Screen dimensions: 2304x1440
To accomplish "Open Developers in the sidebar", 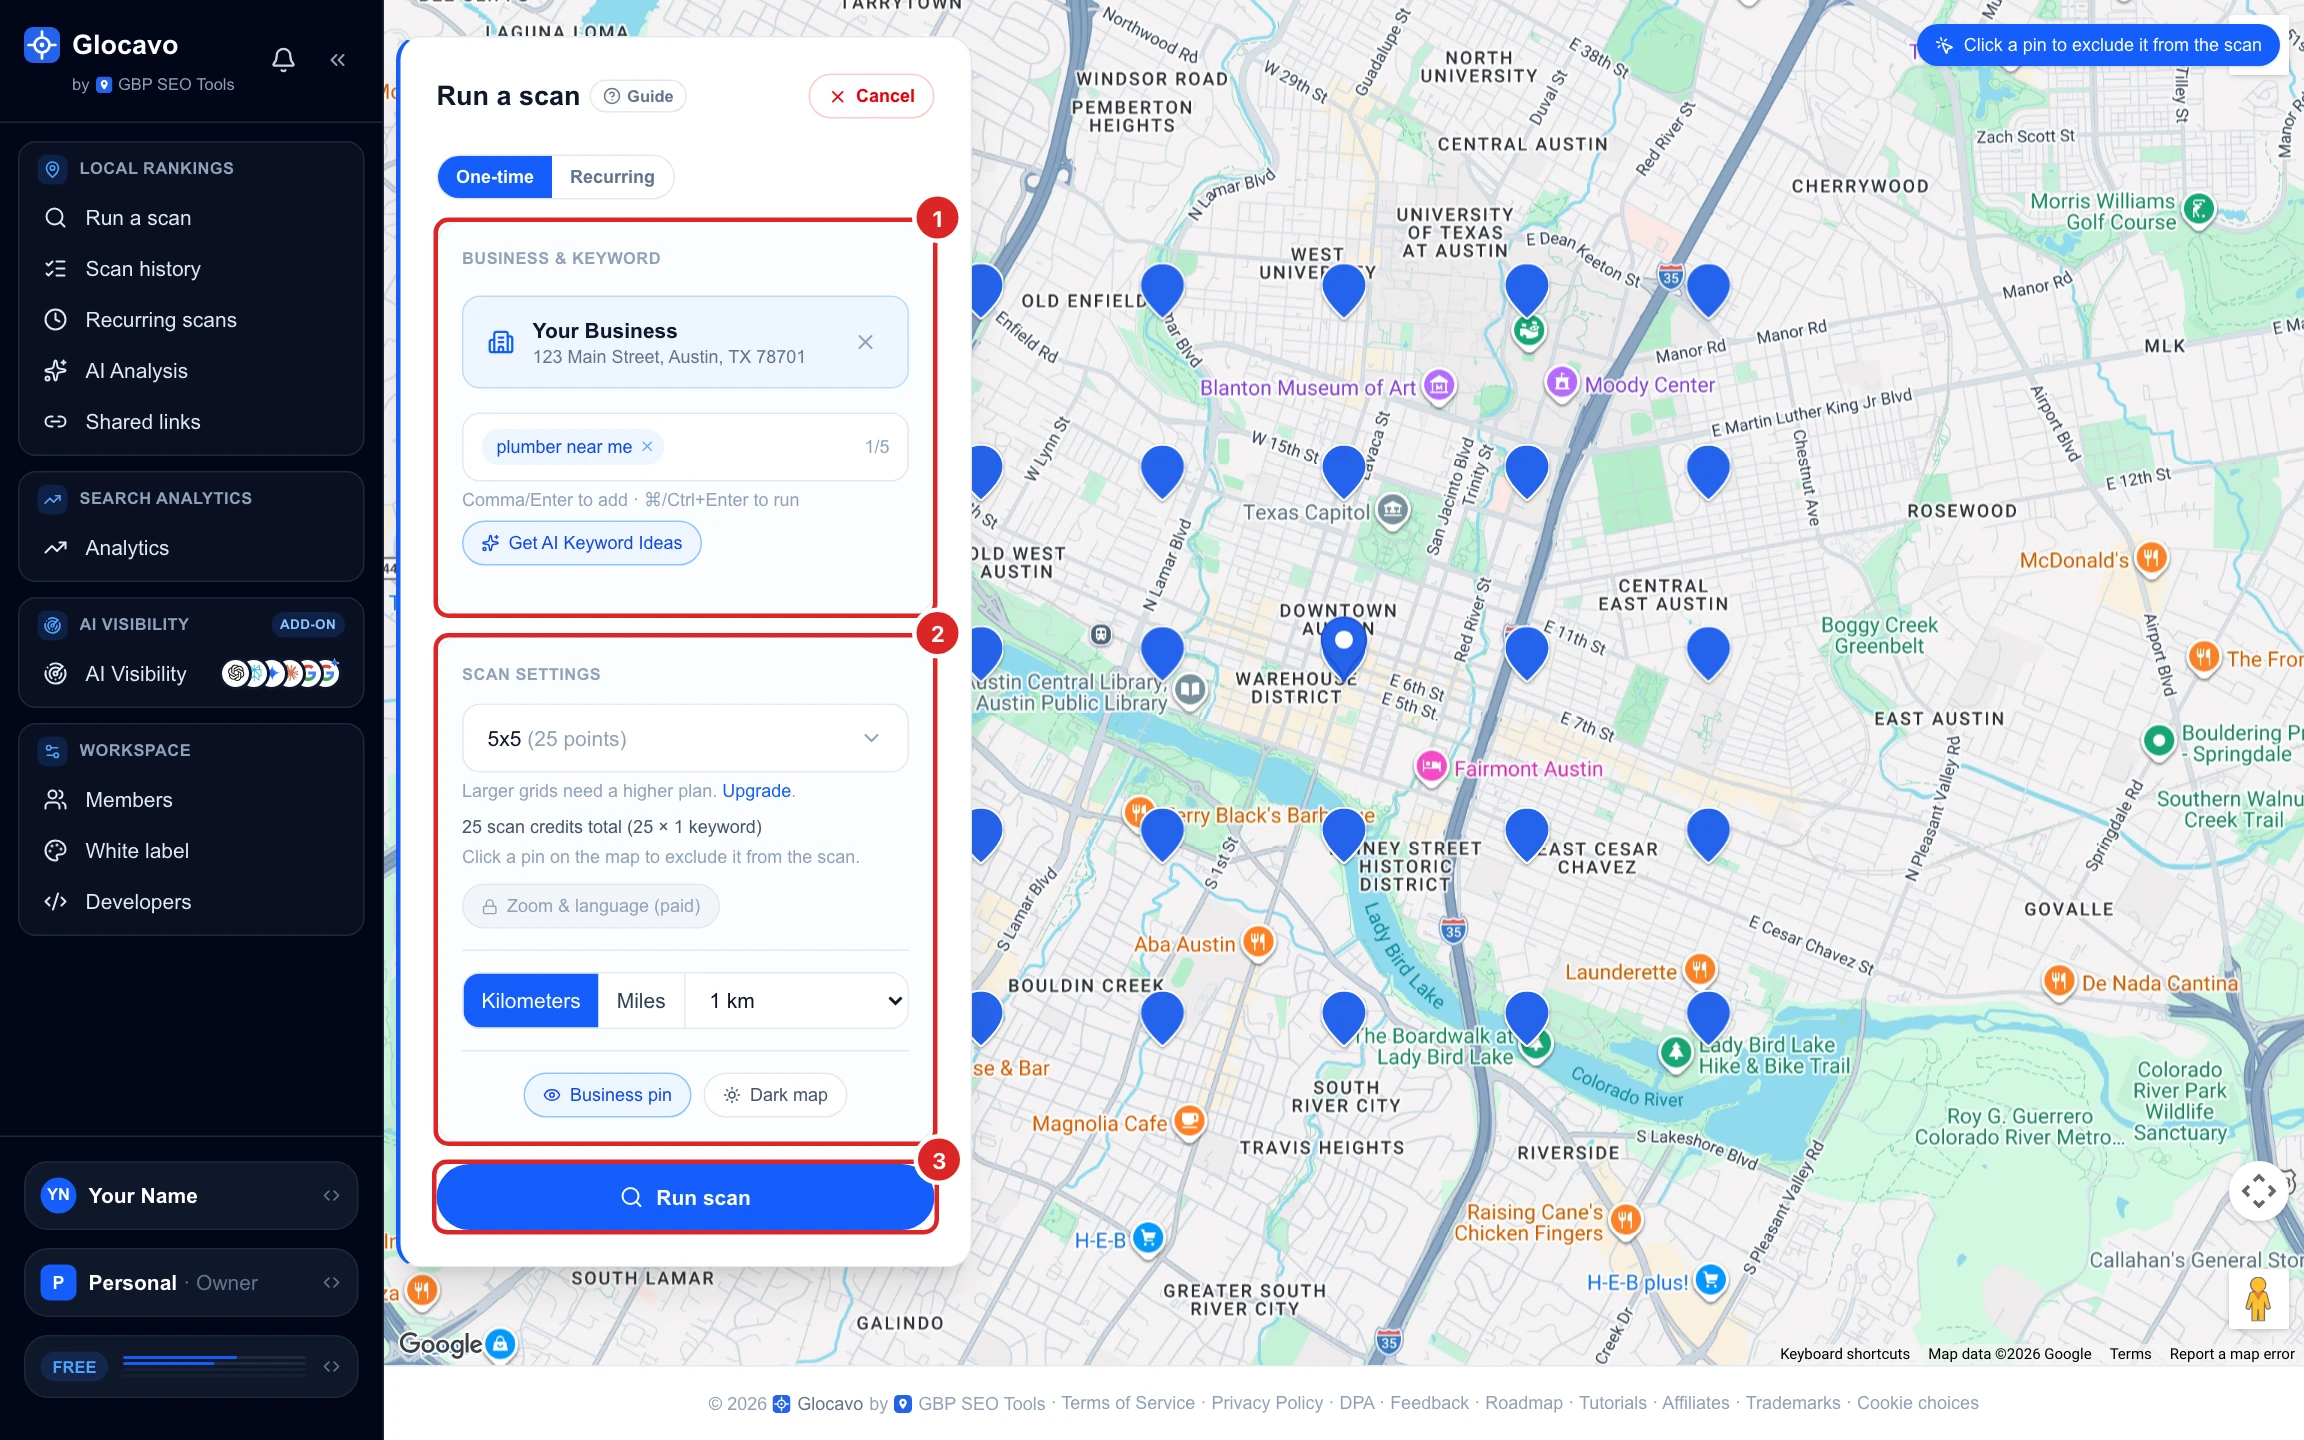I will pos(138,902).
